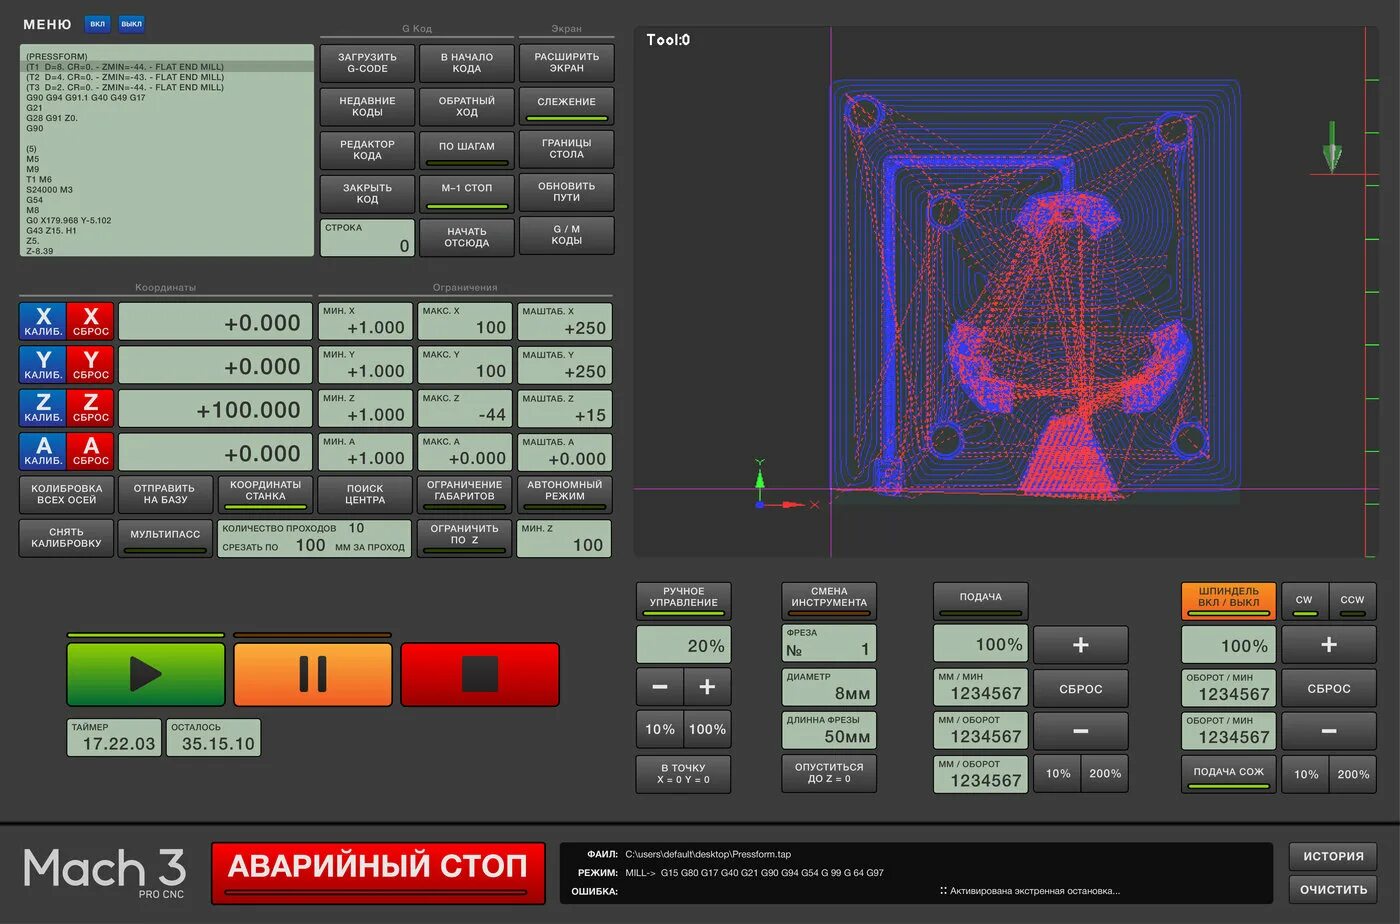Toggle ШПИНДЕЛЬ ВКЛ/ВЫКЛ spindle power

click(x=1228, y=600)
